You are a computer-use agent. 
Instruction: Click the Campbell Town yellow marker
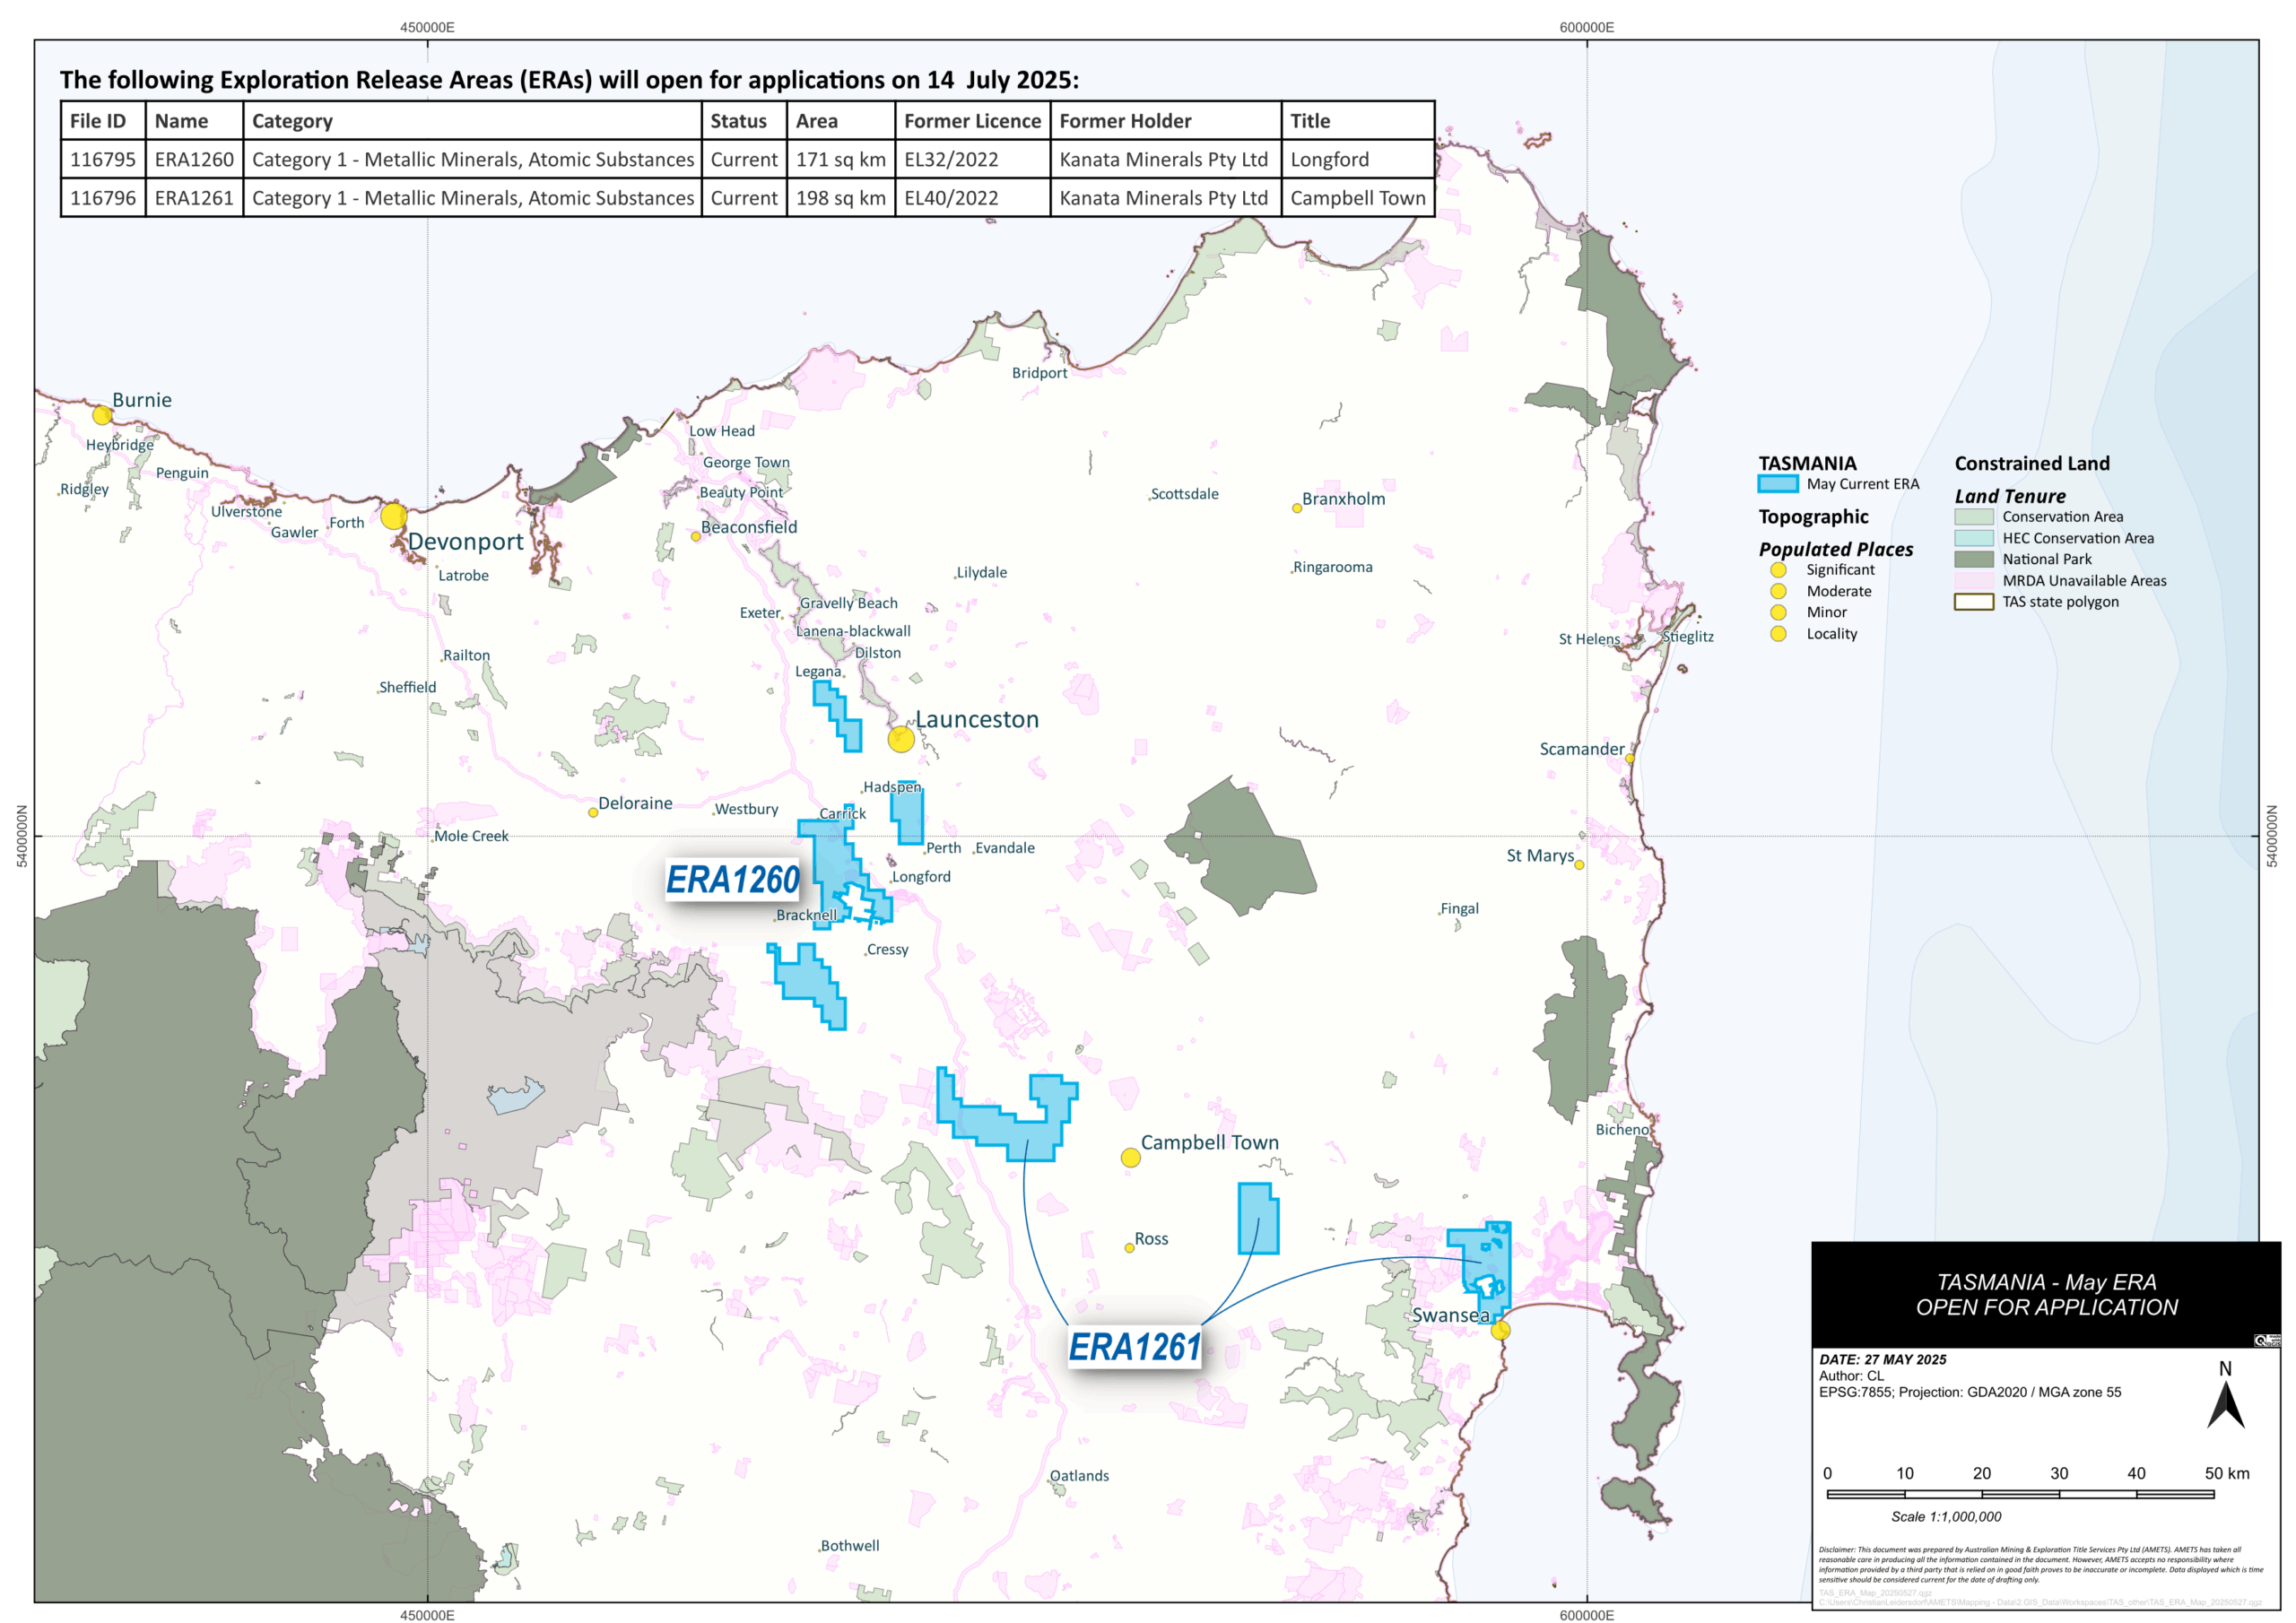(1130, 1157)
